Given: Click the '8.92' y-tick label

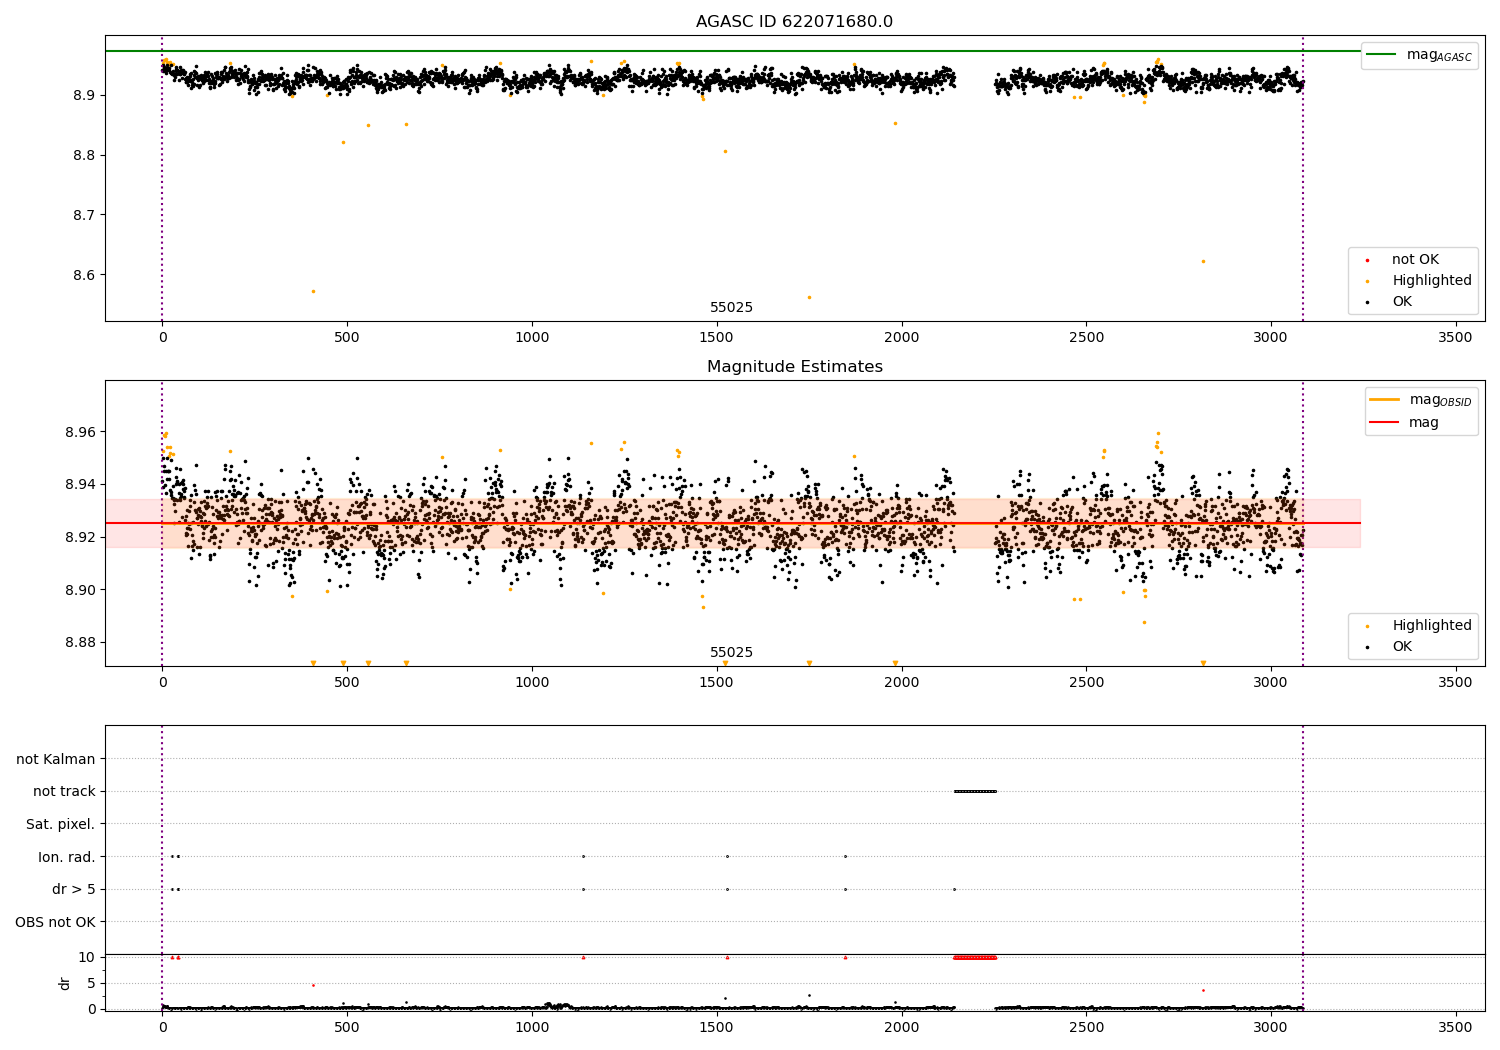Looking at the screenshot, I should [x=81, y=537].
